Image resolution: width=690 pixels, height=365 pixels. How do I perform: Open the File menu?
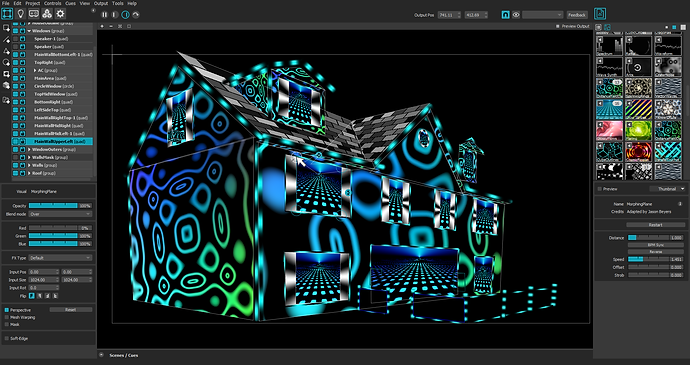coord(5,3)
